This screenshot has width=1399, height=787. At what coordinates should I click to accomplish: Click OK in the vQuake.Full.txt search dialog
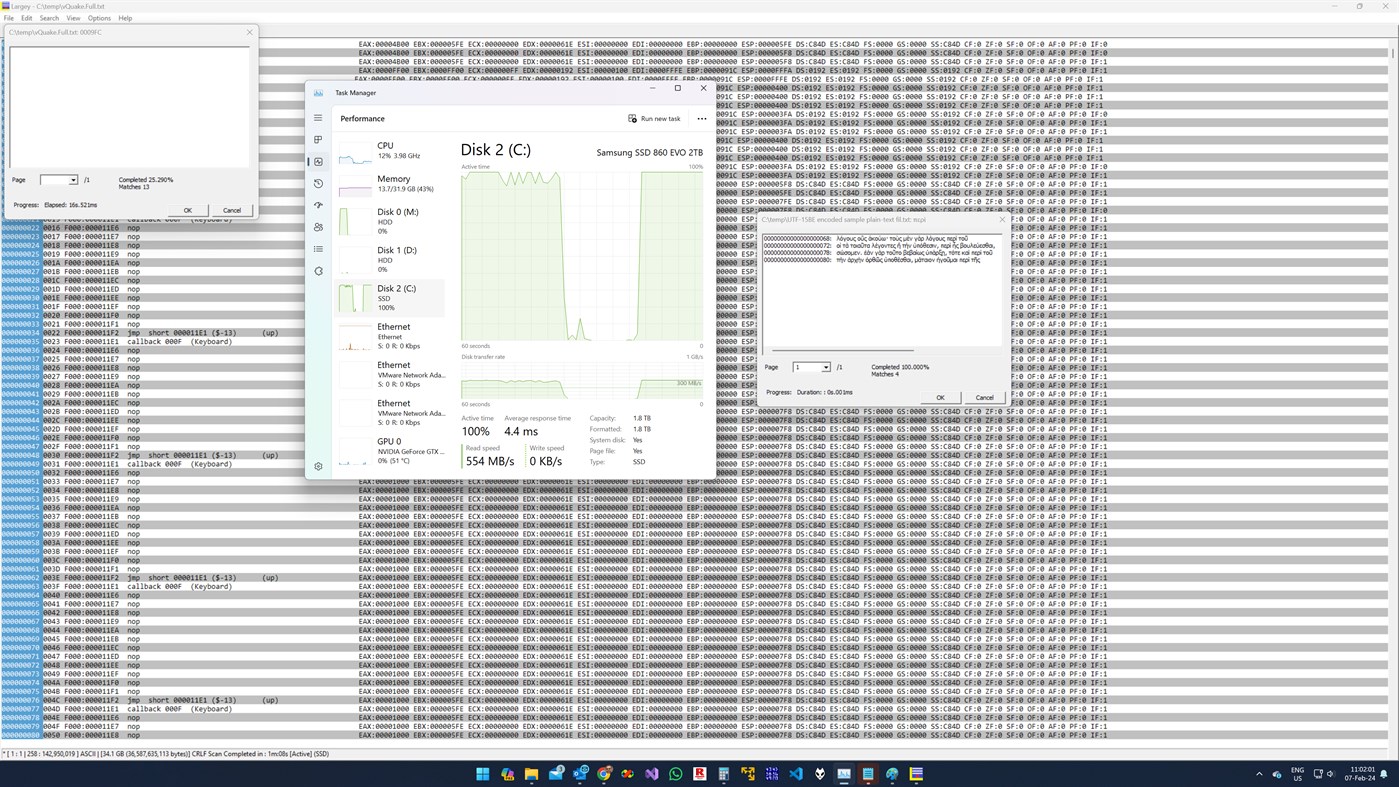tap(188, 210)
